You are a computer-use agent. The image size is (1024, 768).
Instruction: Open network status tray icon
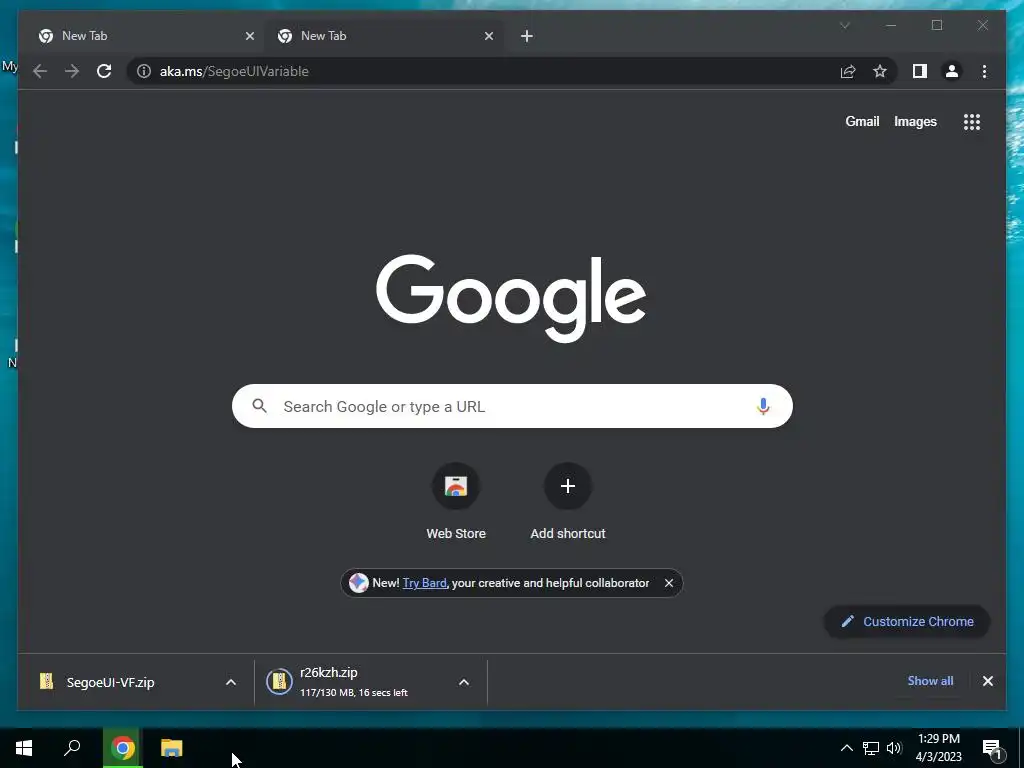click(871, 748)
